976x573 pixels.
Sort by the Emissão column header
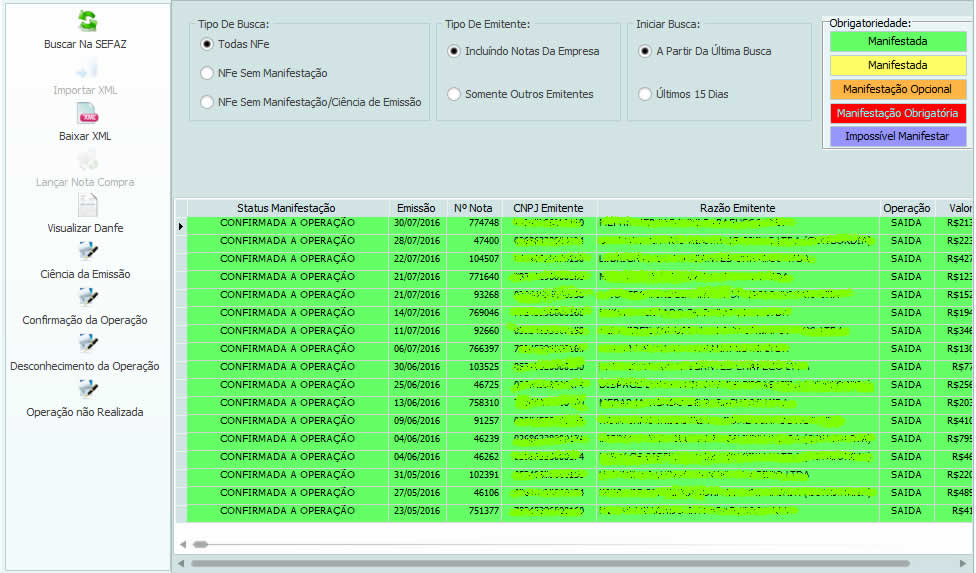coord(416,208)
